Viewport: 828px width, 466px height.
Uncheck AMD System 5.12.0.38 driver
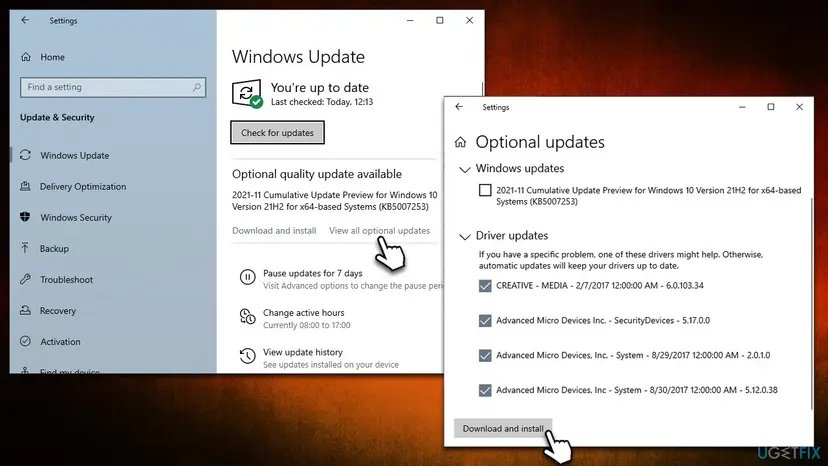click(x=485, y=390)
